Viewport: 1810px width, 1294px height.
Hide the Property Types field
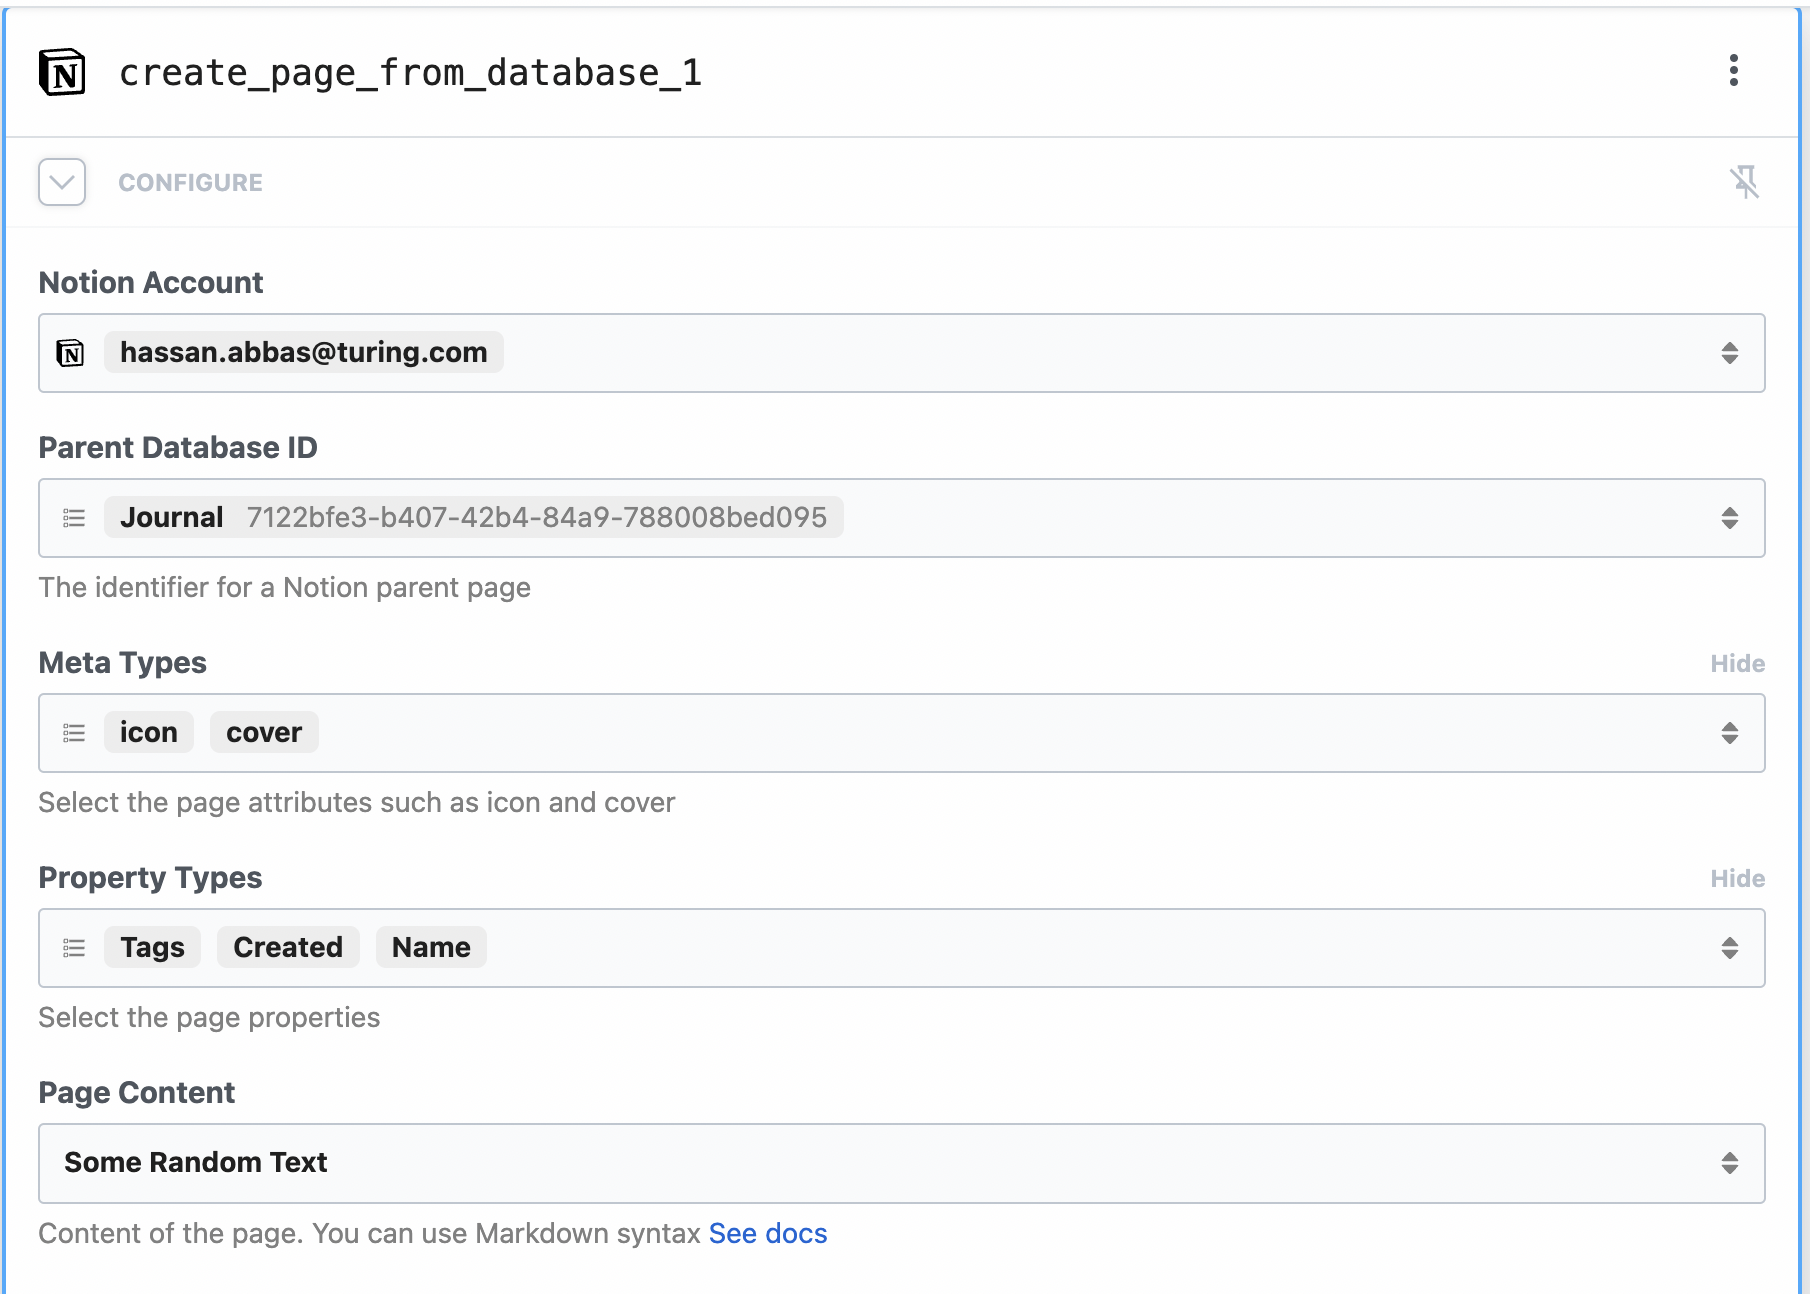pyautogui.click(x=1737, y=879)
